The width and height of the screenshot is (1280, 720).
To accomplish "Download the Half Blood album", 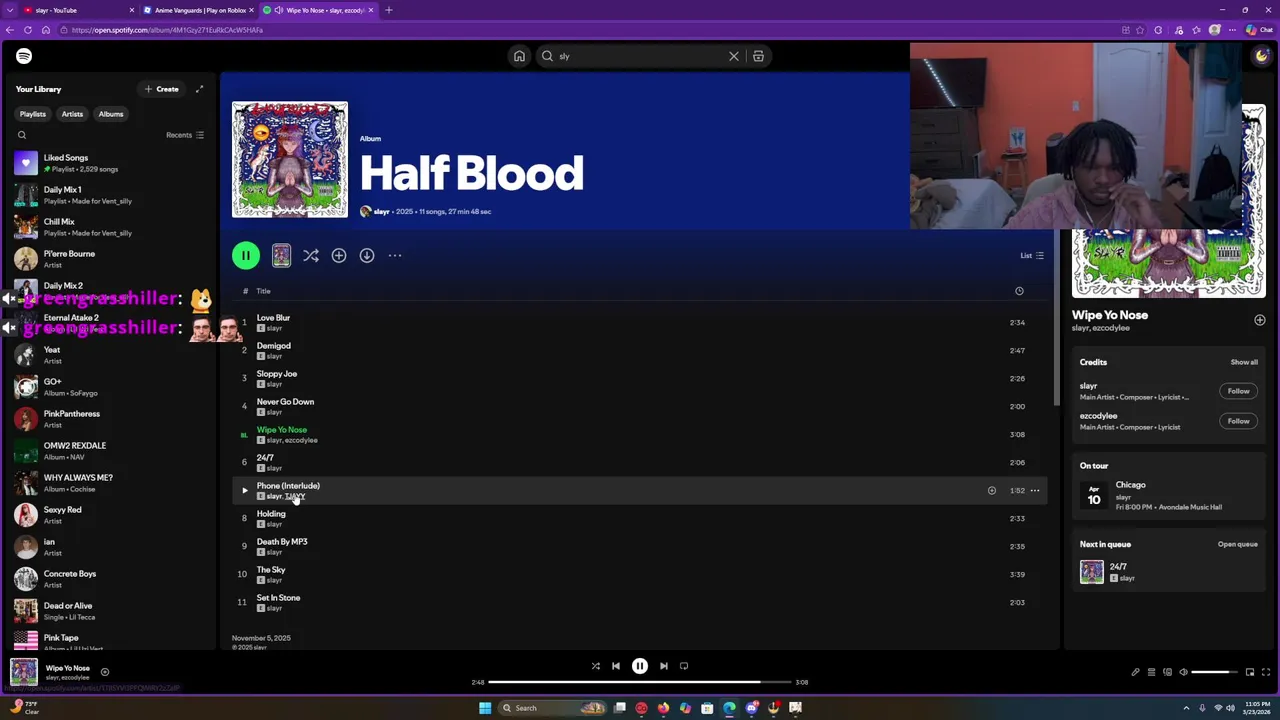I will point(367,256).
